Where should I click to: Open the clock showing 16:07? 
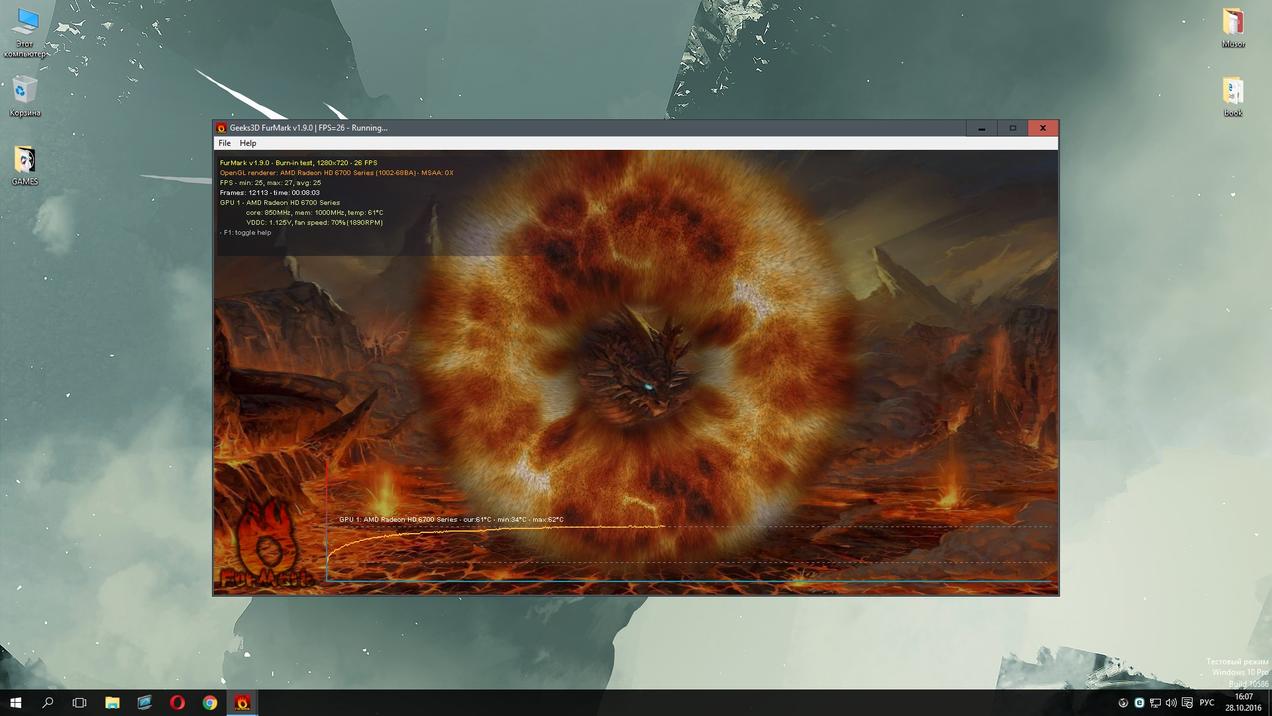point(1243,702)
